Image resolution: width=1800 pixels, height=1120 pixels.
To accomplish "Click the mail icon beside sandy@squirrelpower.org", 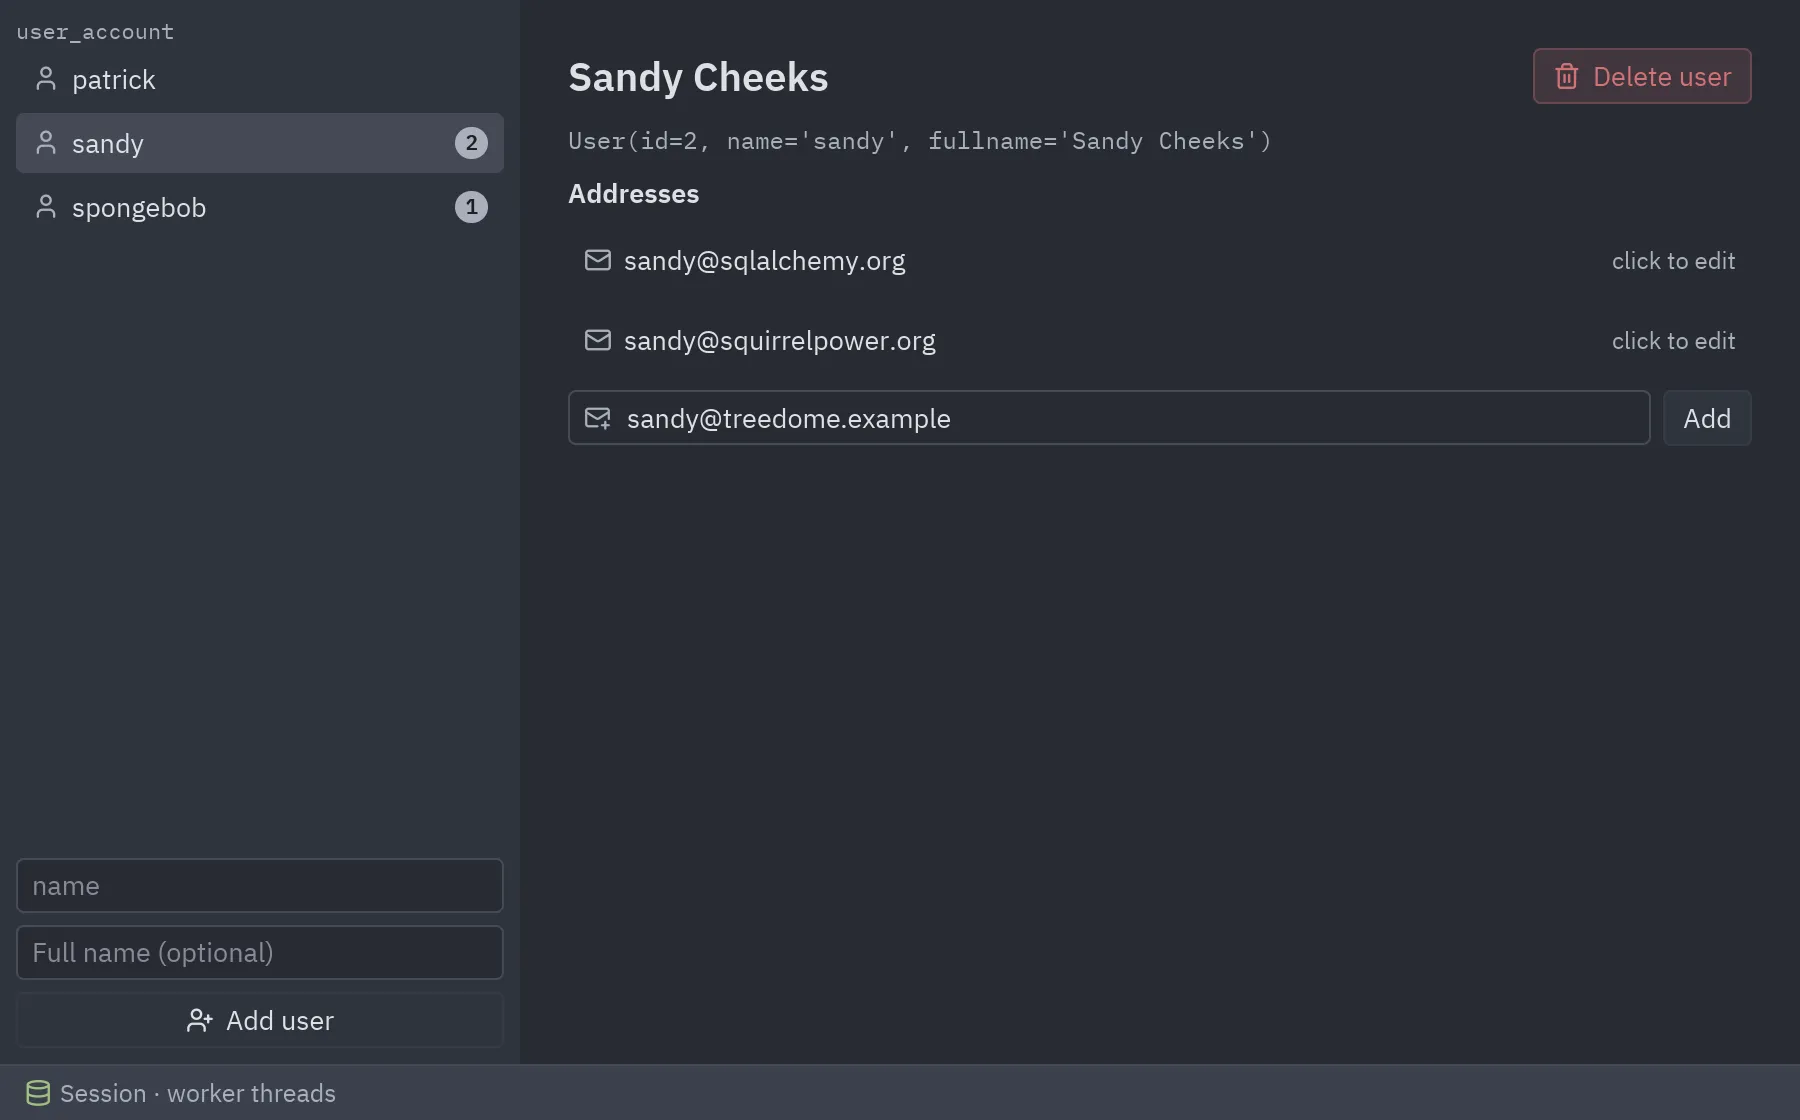I will click(597, 340).
